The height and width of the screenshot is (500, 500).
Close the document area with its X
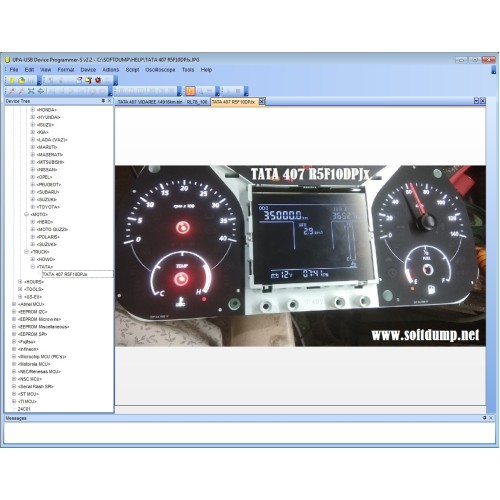(x=483, y=101)
